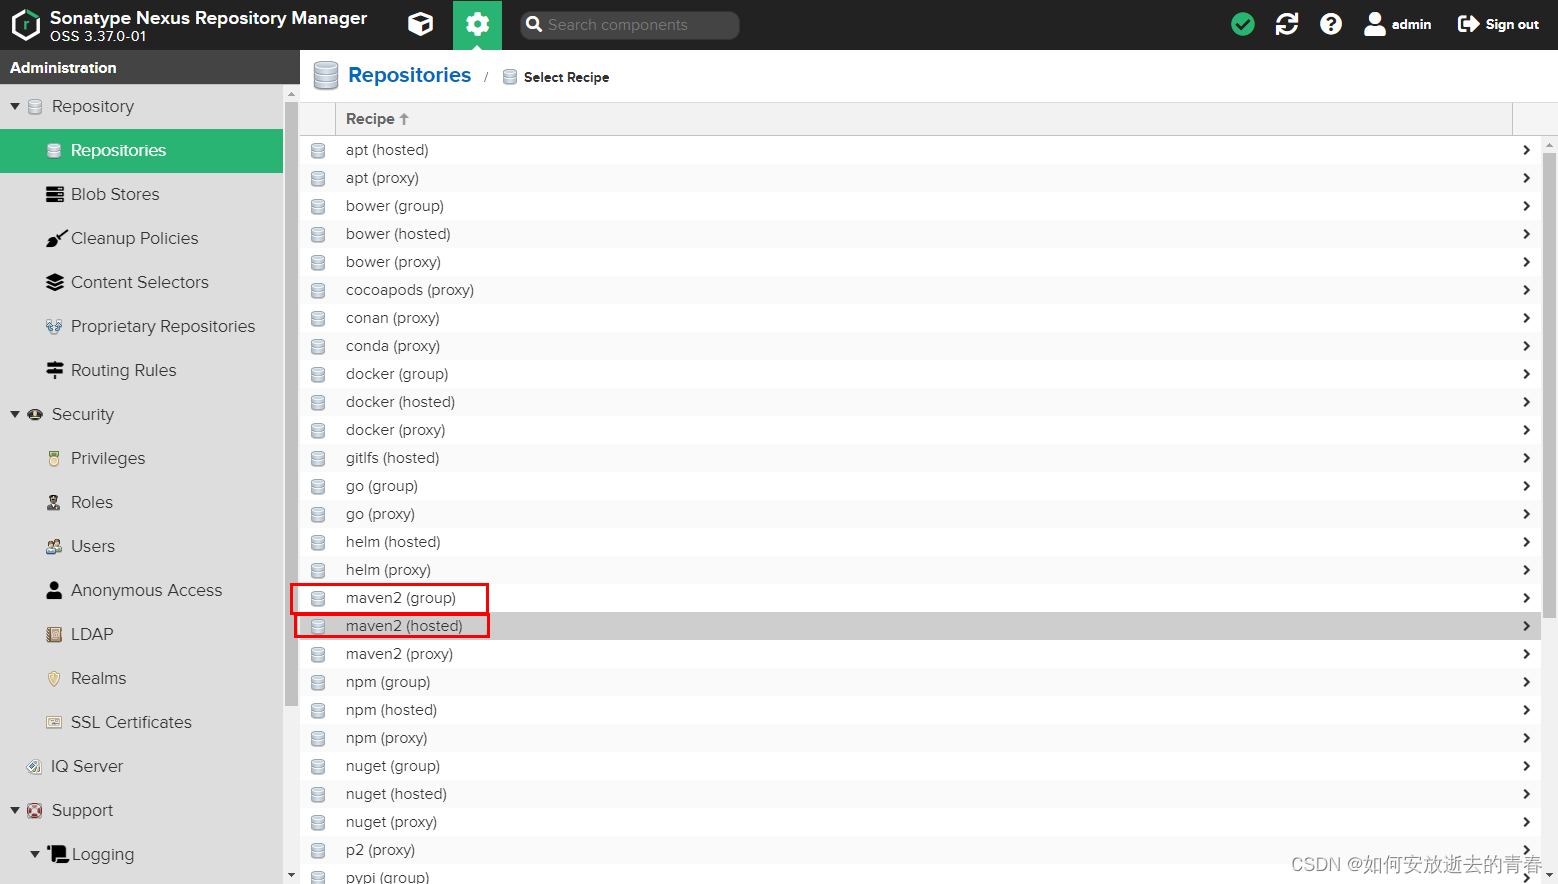Click the chevron on docker (proxy) row
The width and height of the screenshot is (1558, 884).
[x=1526, y=430]
